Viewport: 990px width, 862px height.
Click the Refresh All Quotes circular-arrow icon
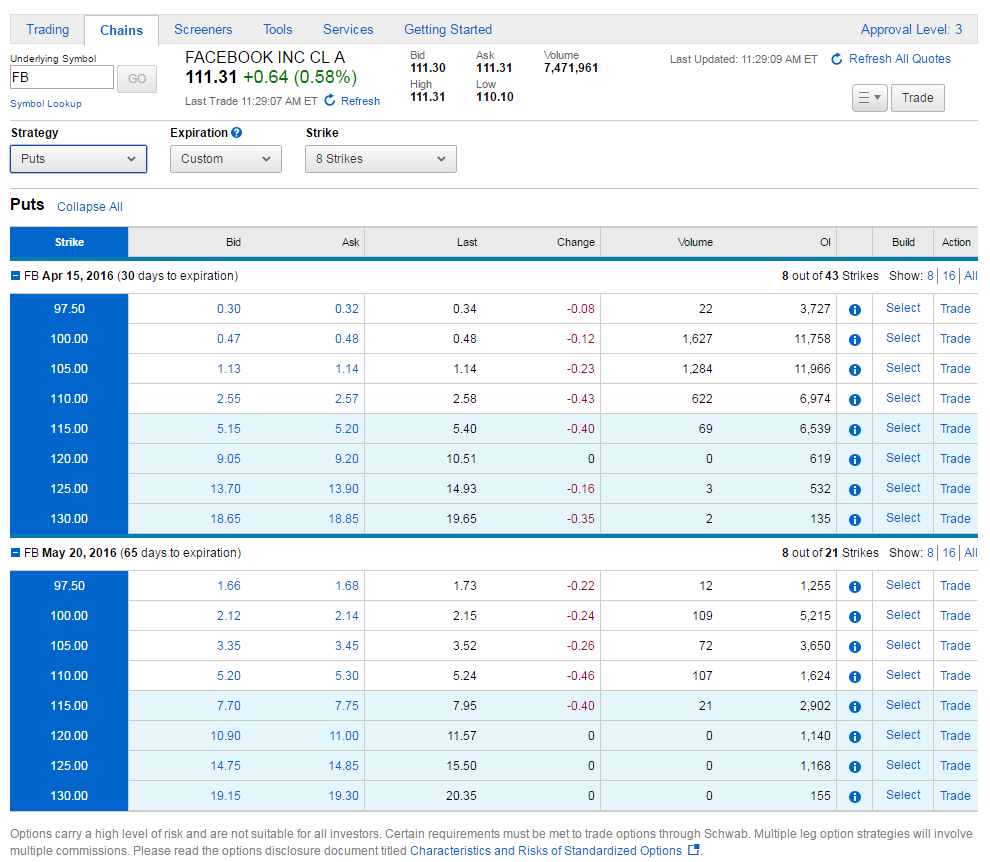837,59
